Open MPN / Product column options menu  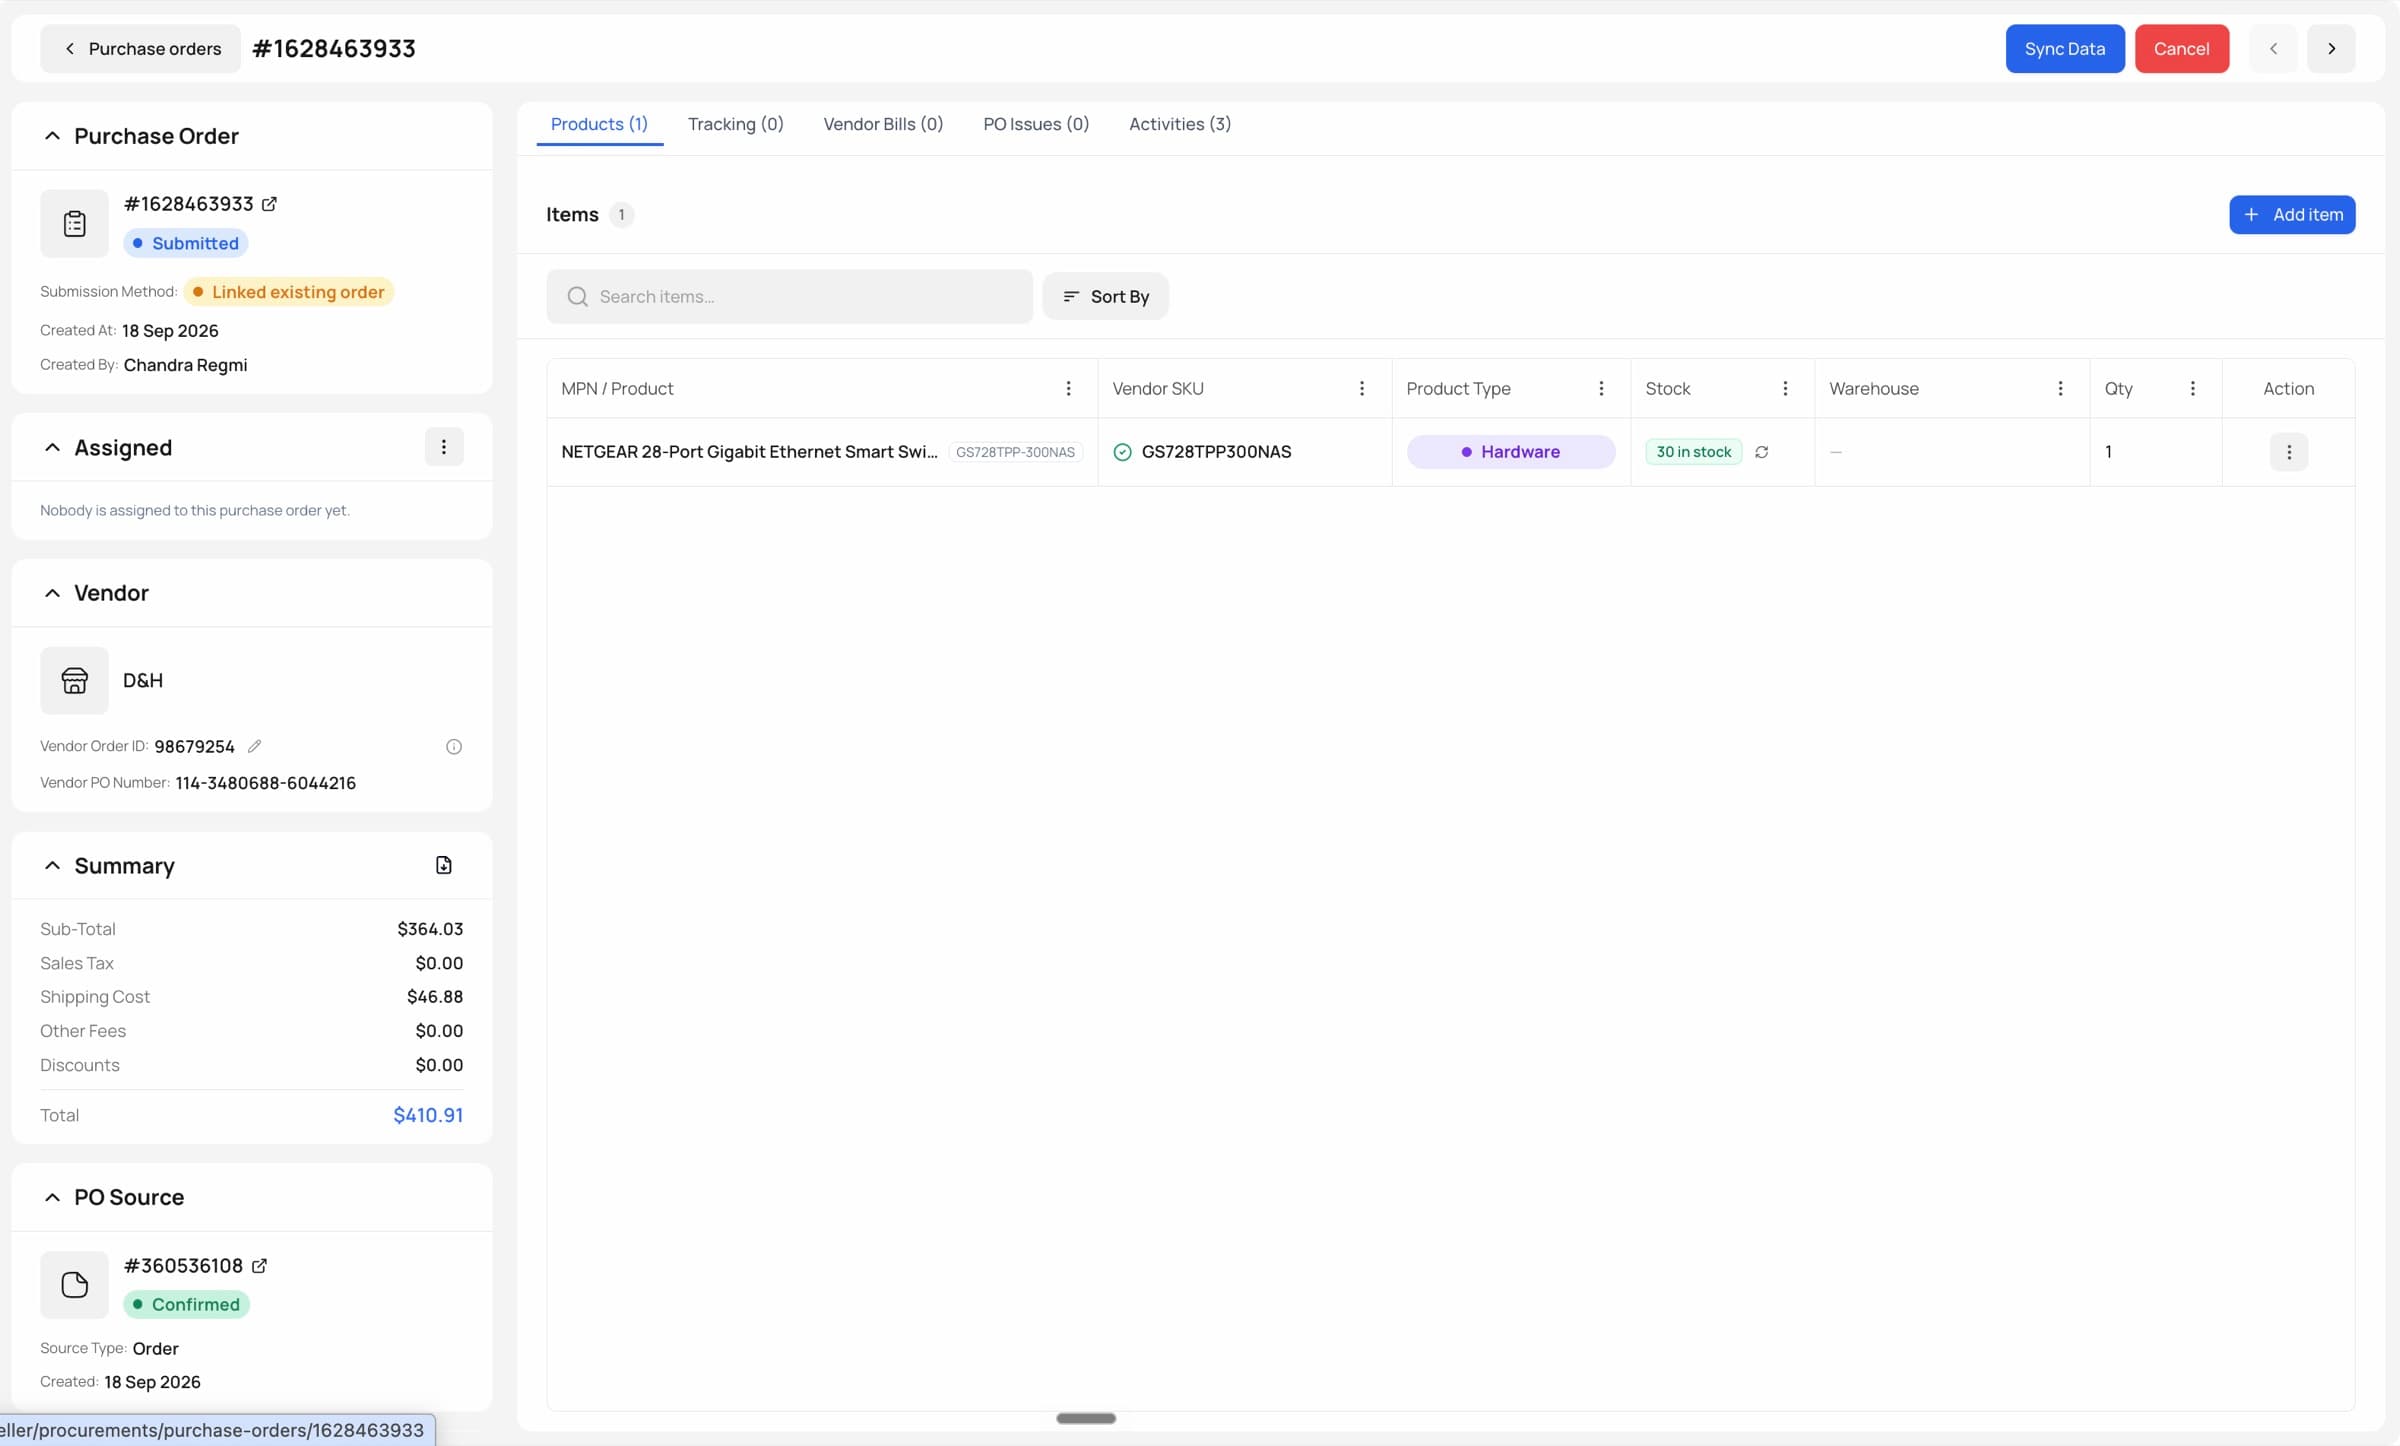pyautogui.click(x=1068, y=388)
